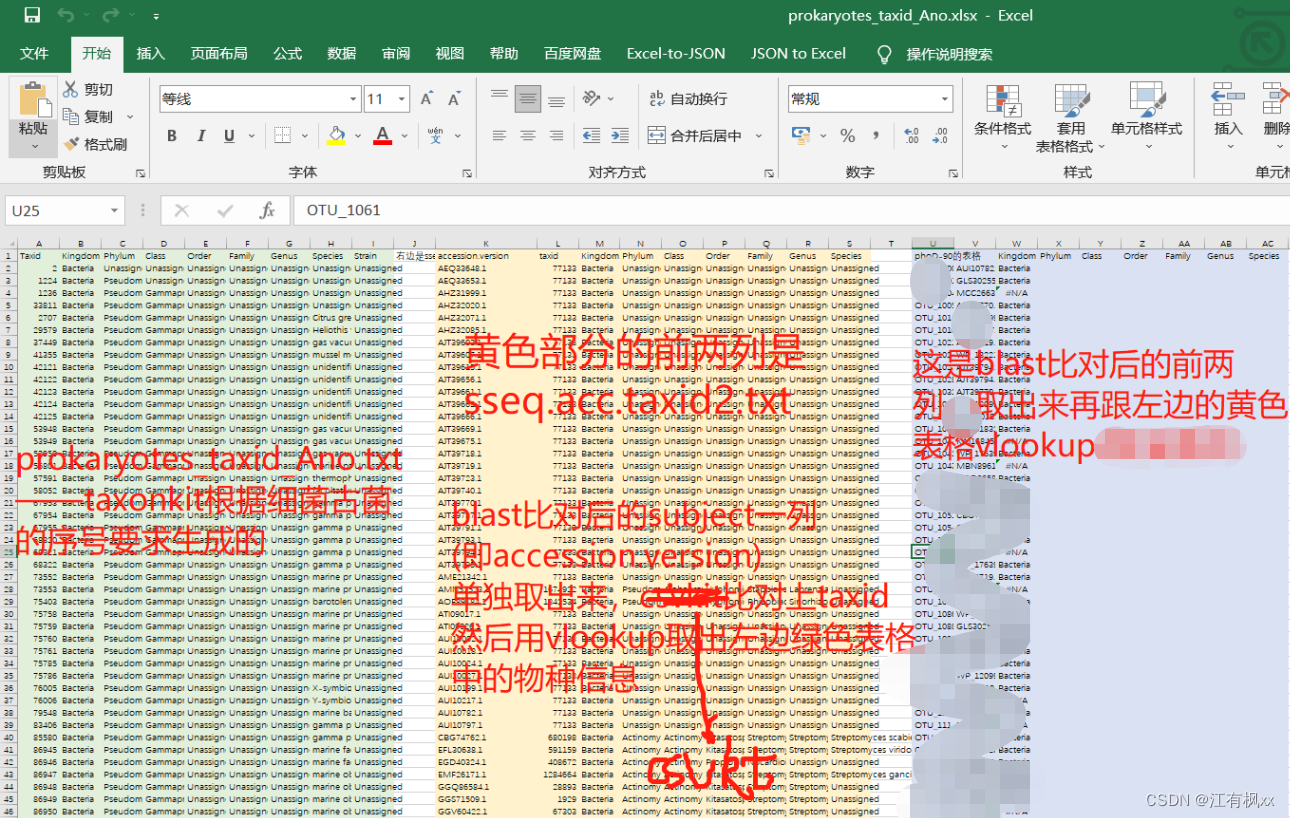This screenshot has height=818, width=1290.
Task: Click the Format Painter (格式刷) brush
Action: pyautogui.click(x=71, y=144)
